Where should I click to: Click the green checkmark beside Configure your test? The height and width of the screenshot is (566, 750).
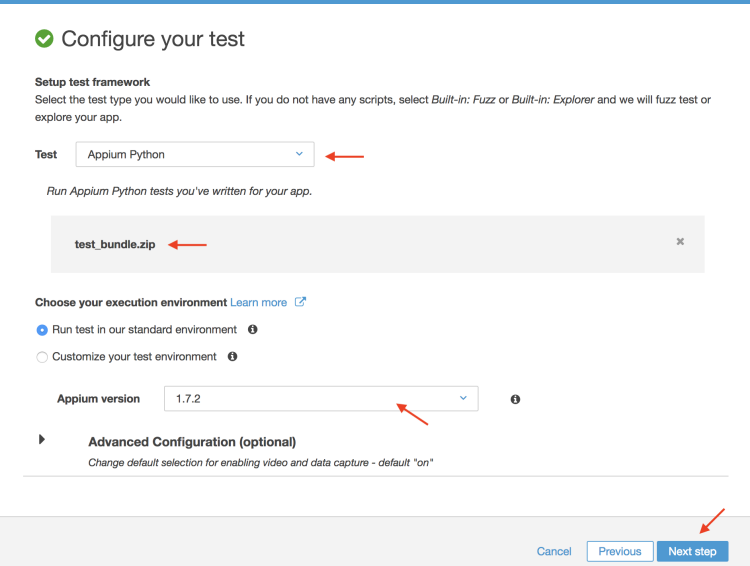(x=44, y=39)
